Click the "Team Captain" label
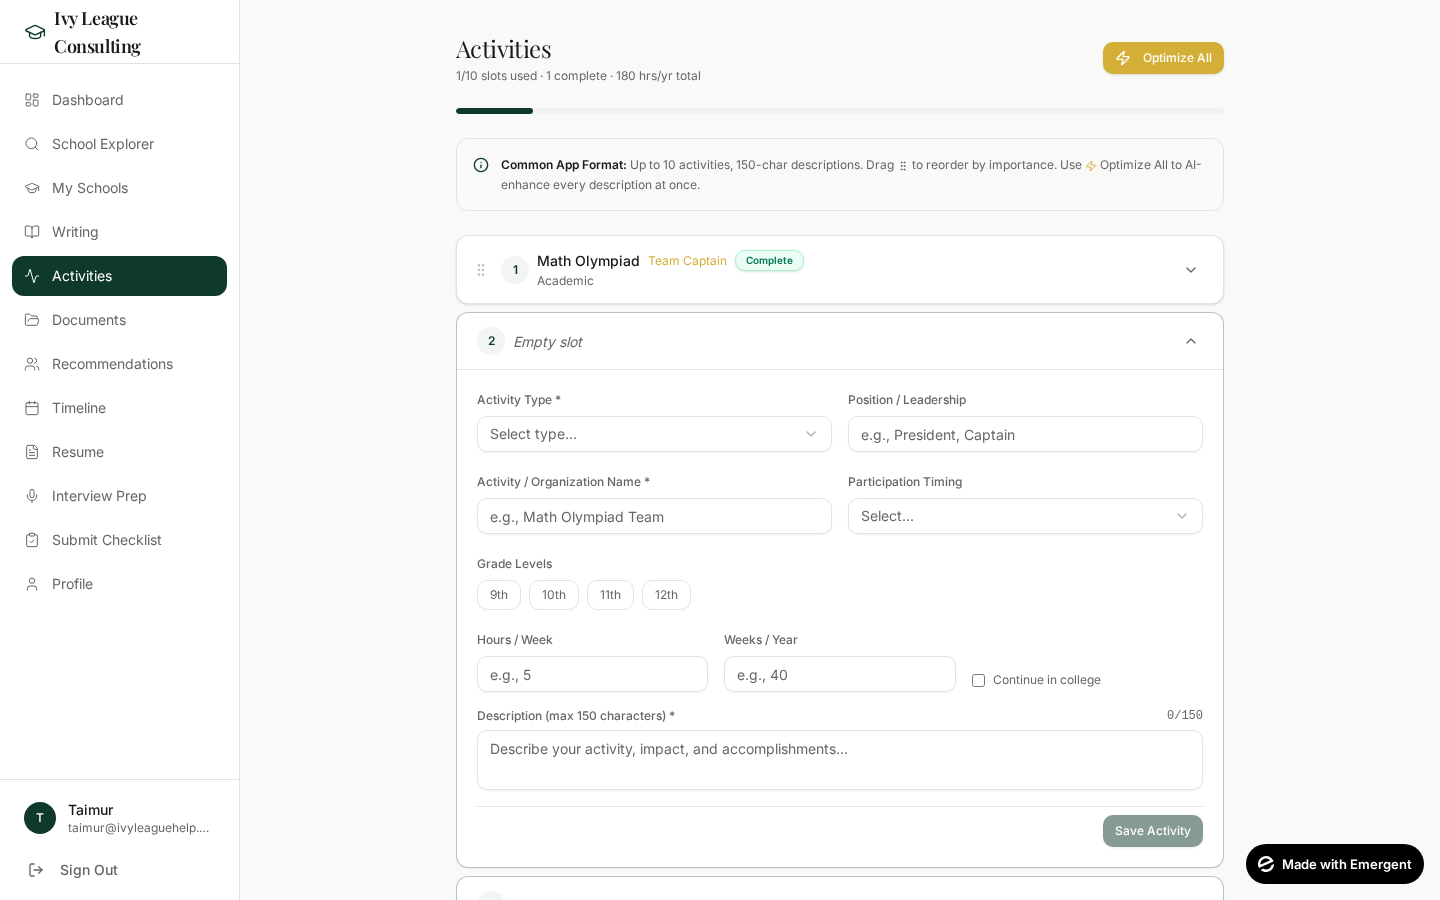 pos(687,261)
